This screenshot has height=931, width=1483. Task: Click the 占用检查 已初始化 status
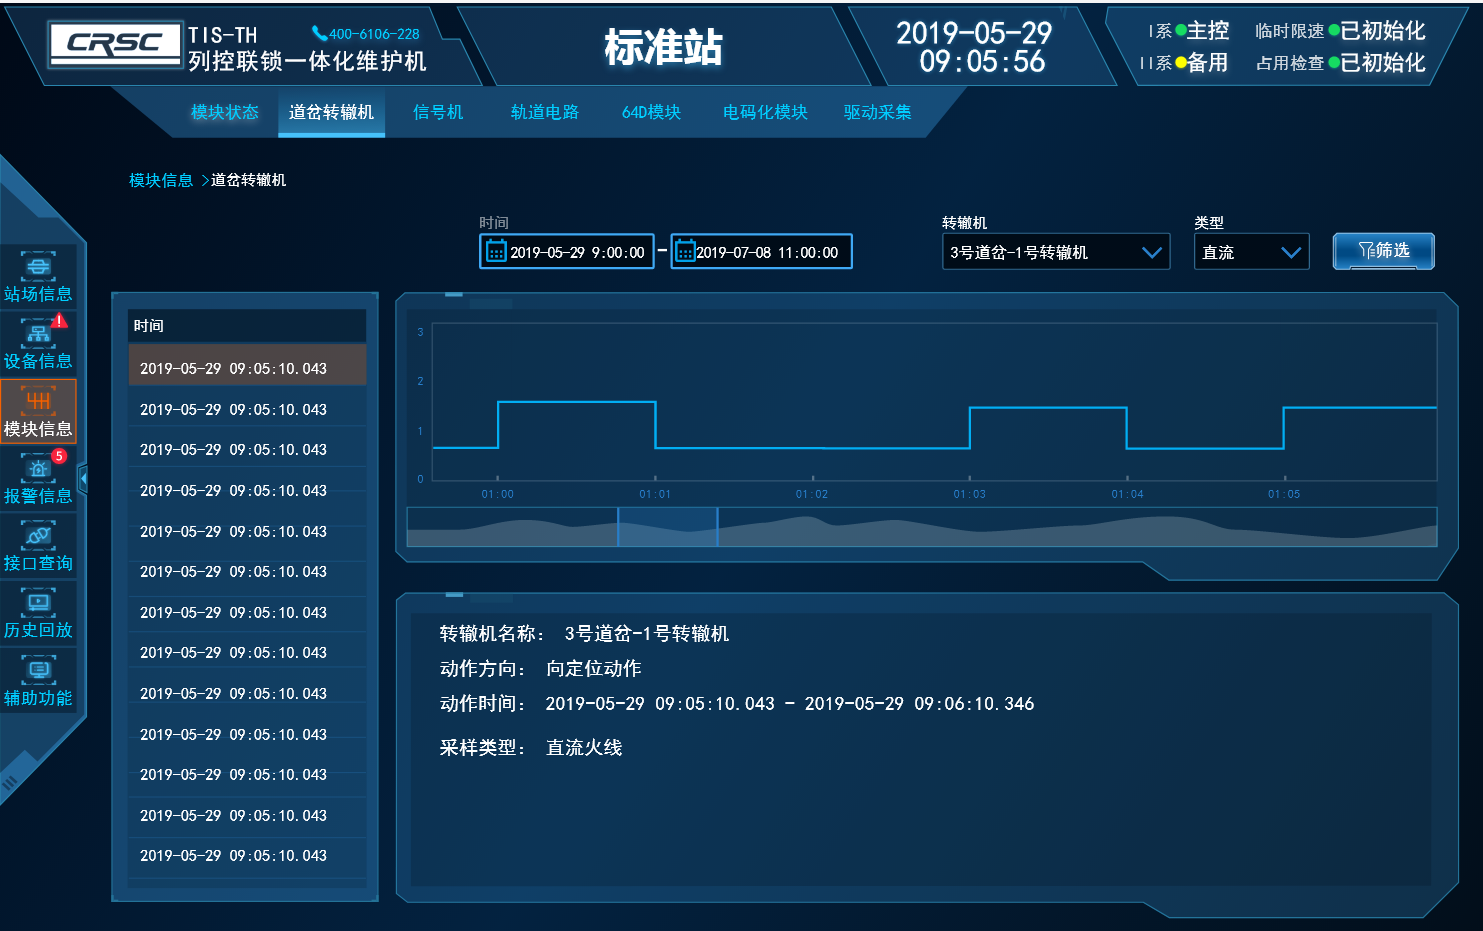(1340, 63)
